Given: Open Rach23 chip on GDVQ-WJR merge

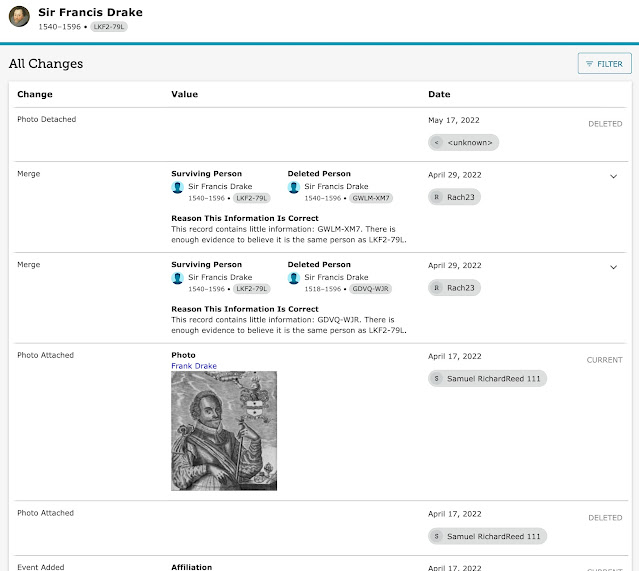Looking at the screenshot, I should coord(454,288).
